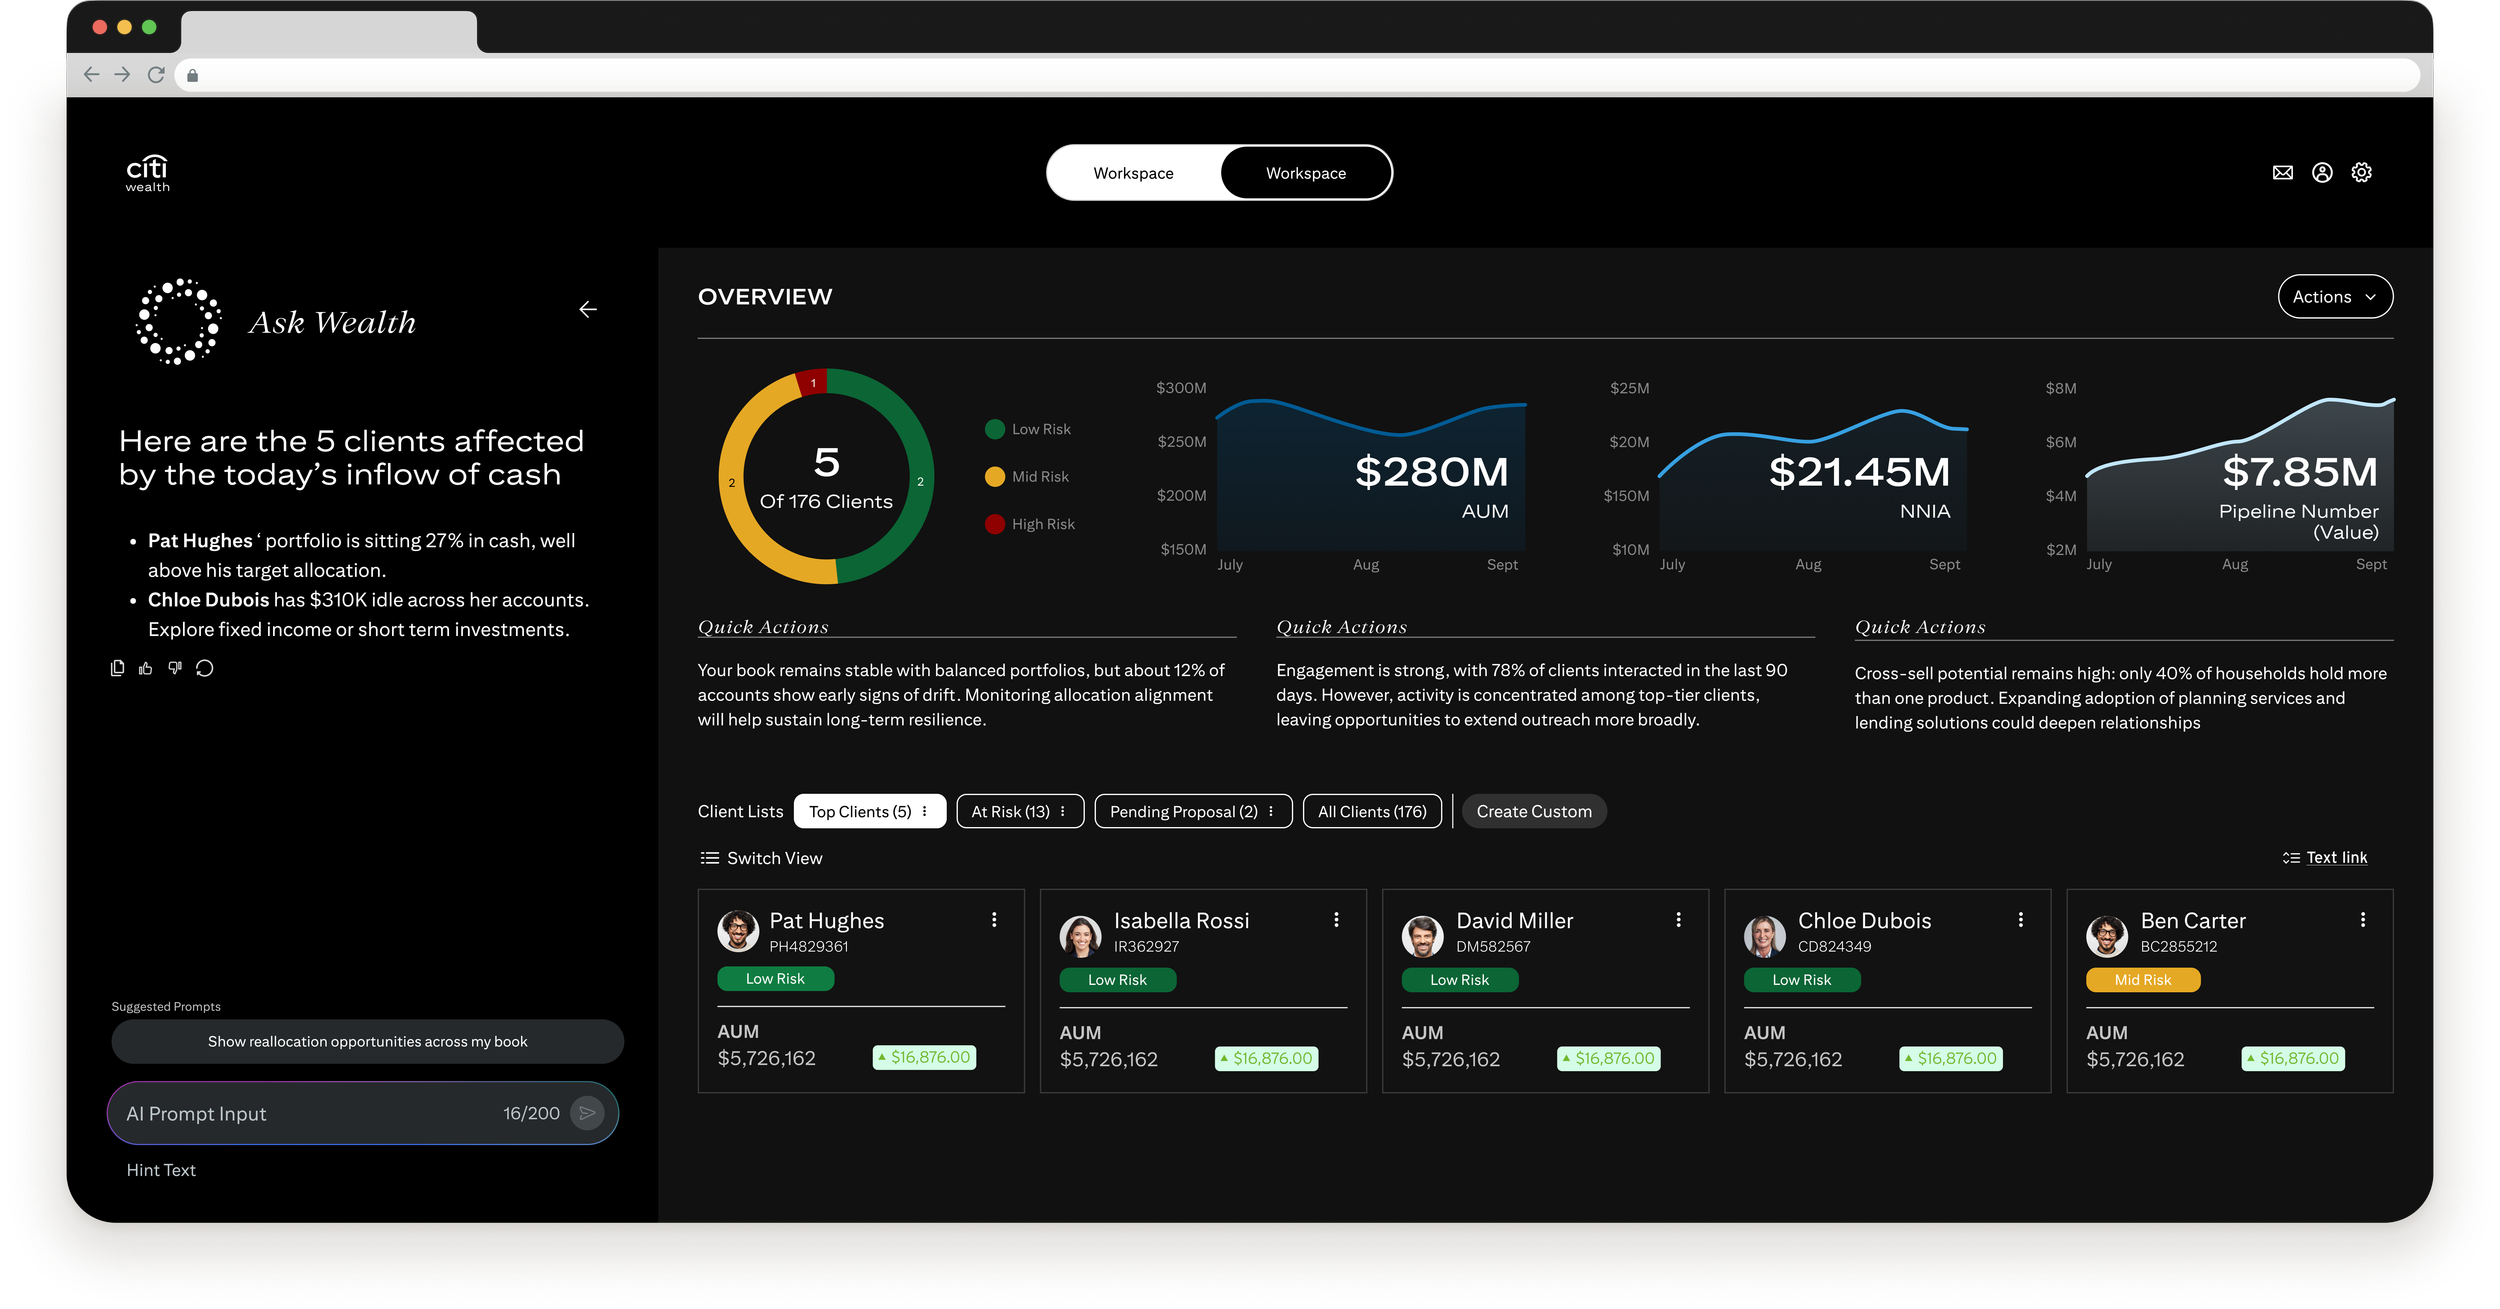The height and width of the screenshot is (1309, 2500).
Task: Expand the Actions dropdown
Action: tap(2334, 297)
